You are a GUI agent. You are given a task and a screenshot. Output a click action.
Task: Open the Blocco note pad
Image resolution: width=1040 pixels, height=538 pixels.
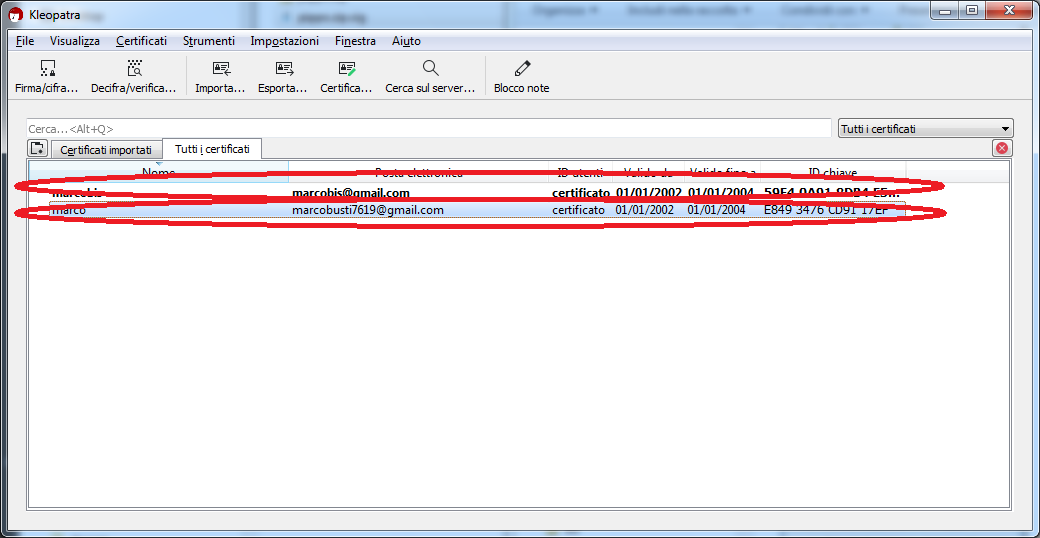pyautogui.click(x=521, y=76)
